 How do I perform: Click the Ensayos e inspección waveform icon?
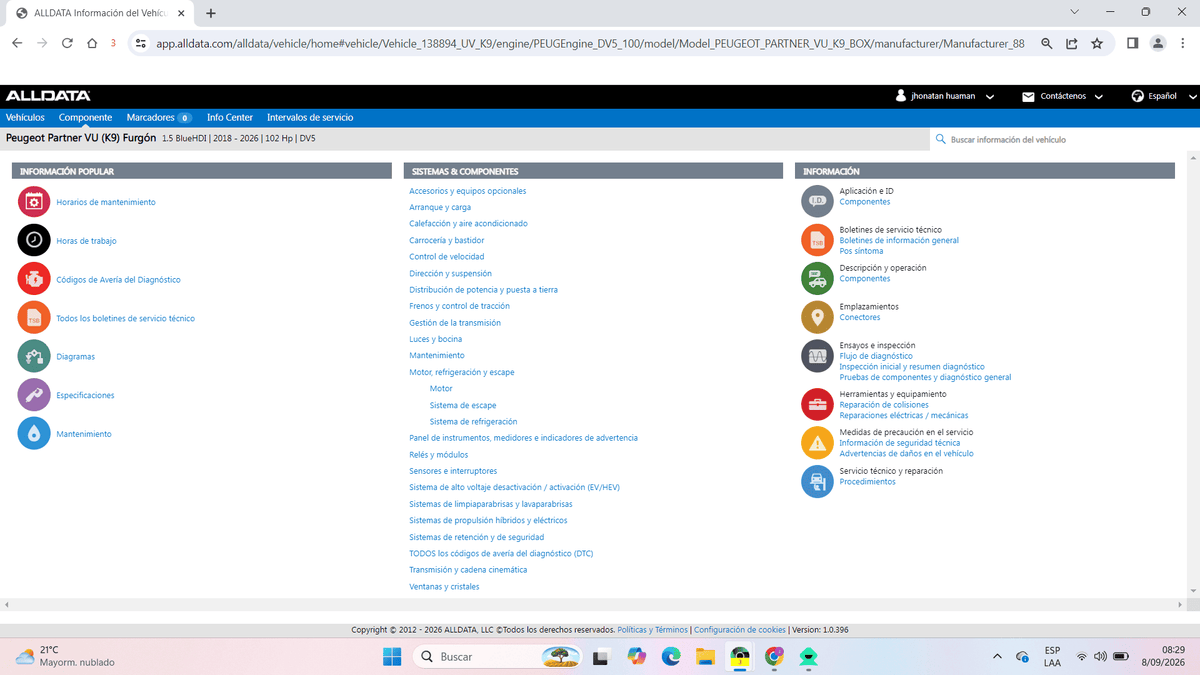818,355
